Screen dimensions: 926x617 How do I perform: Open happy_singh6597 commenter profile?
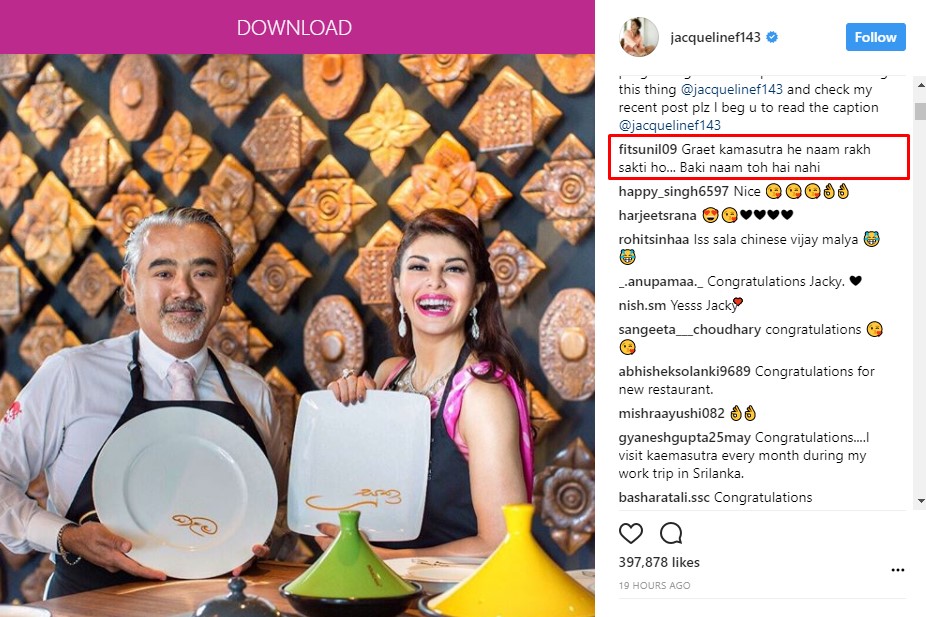pyautogui.click(x=673, y=191)
